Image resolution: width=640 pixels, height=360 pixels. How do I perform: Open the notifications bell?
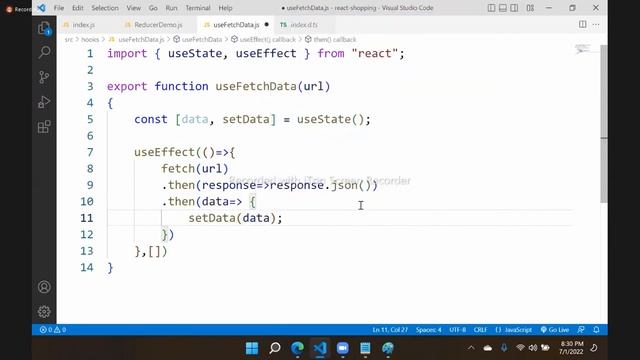coord(596,330)
